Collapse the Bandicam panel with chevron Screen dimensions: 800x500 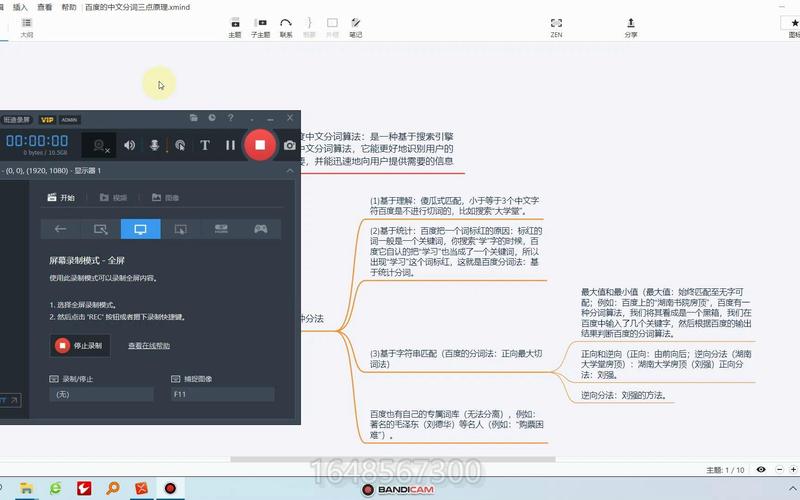click(290, 170)
